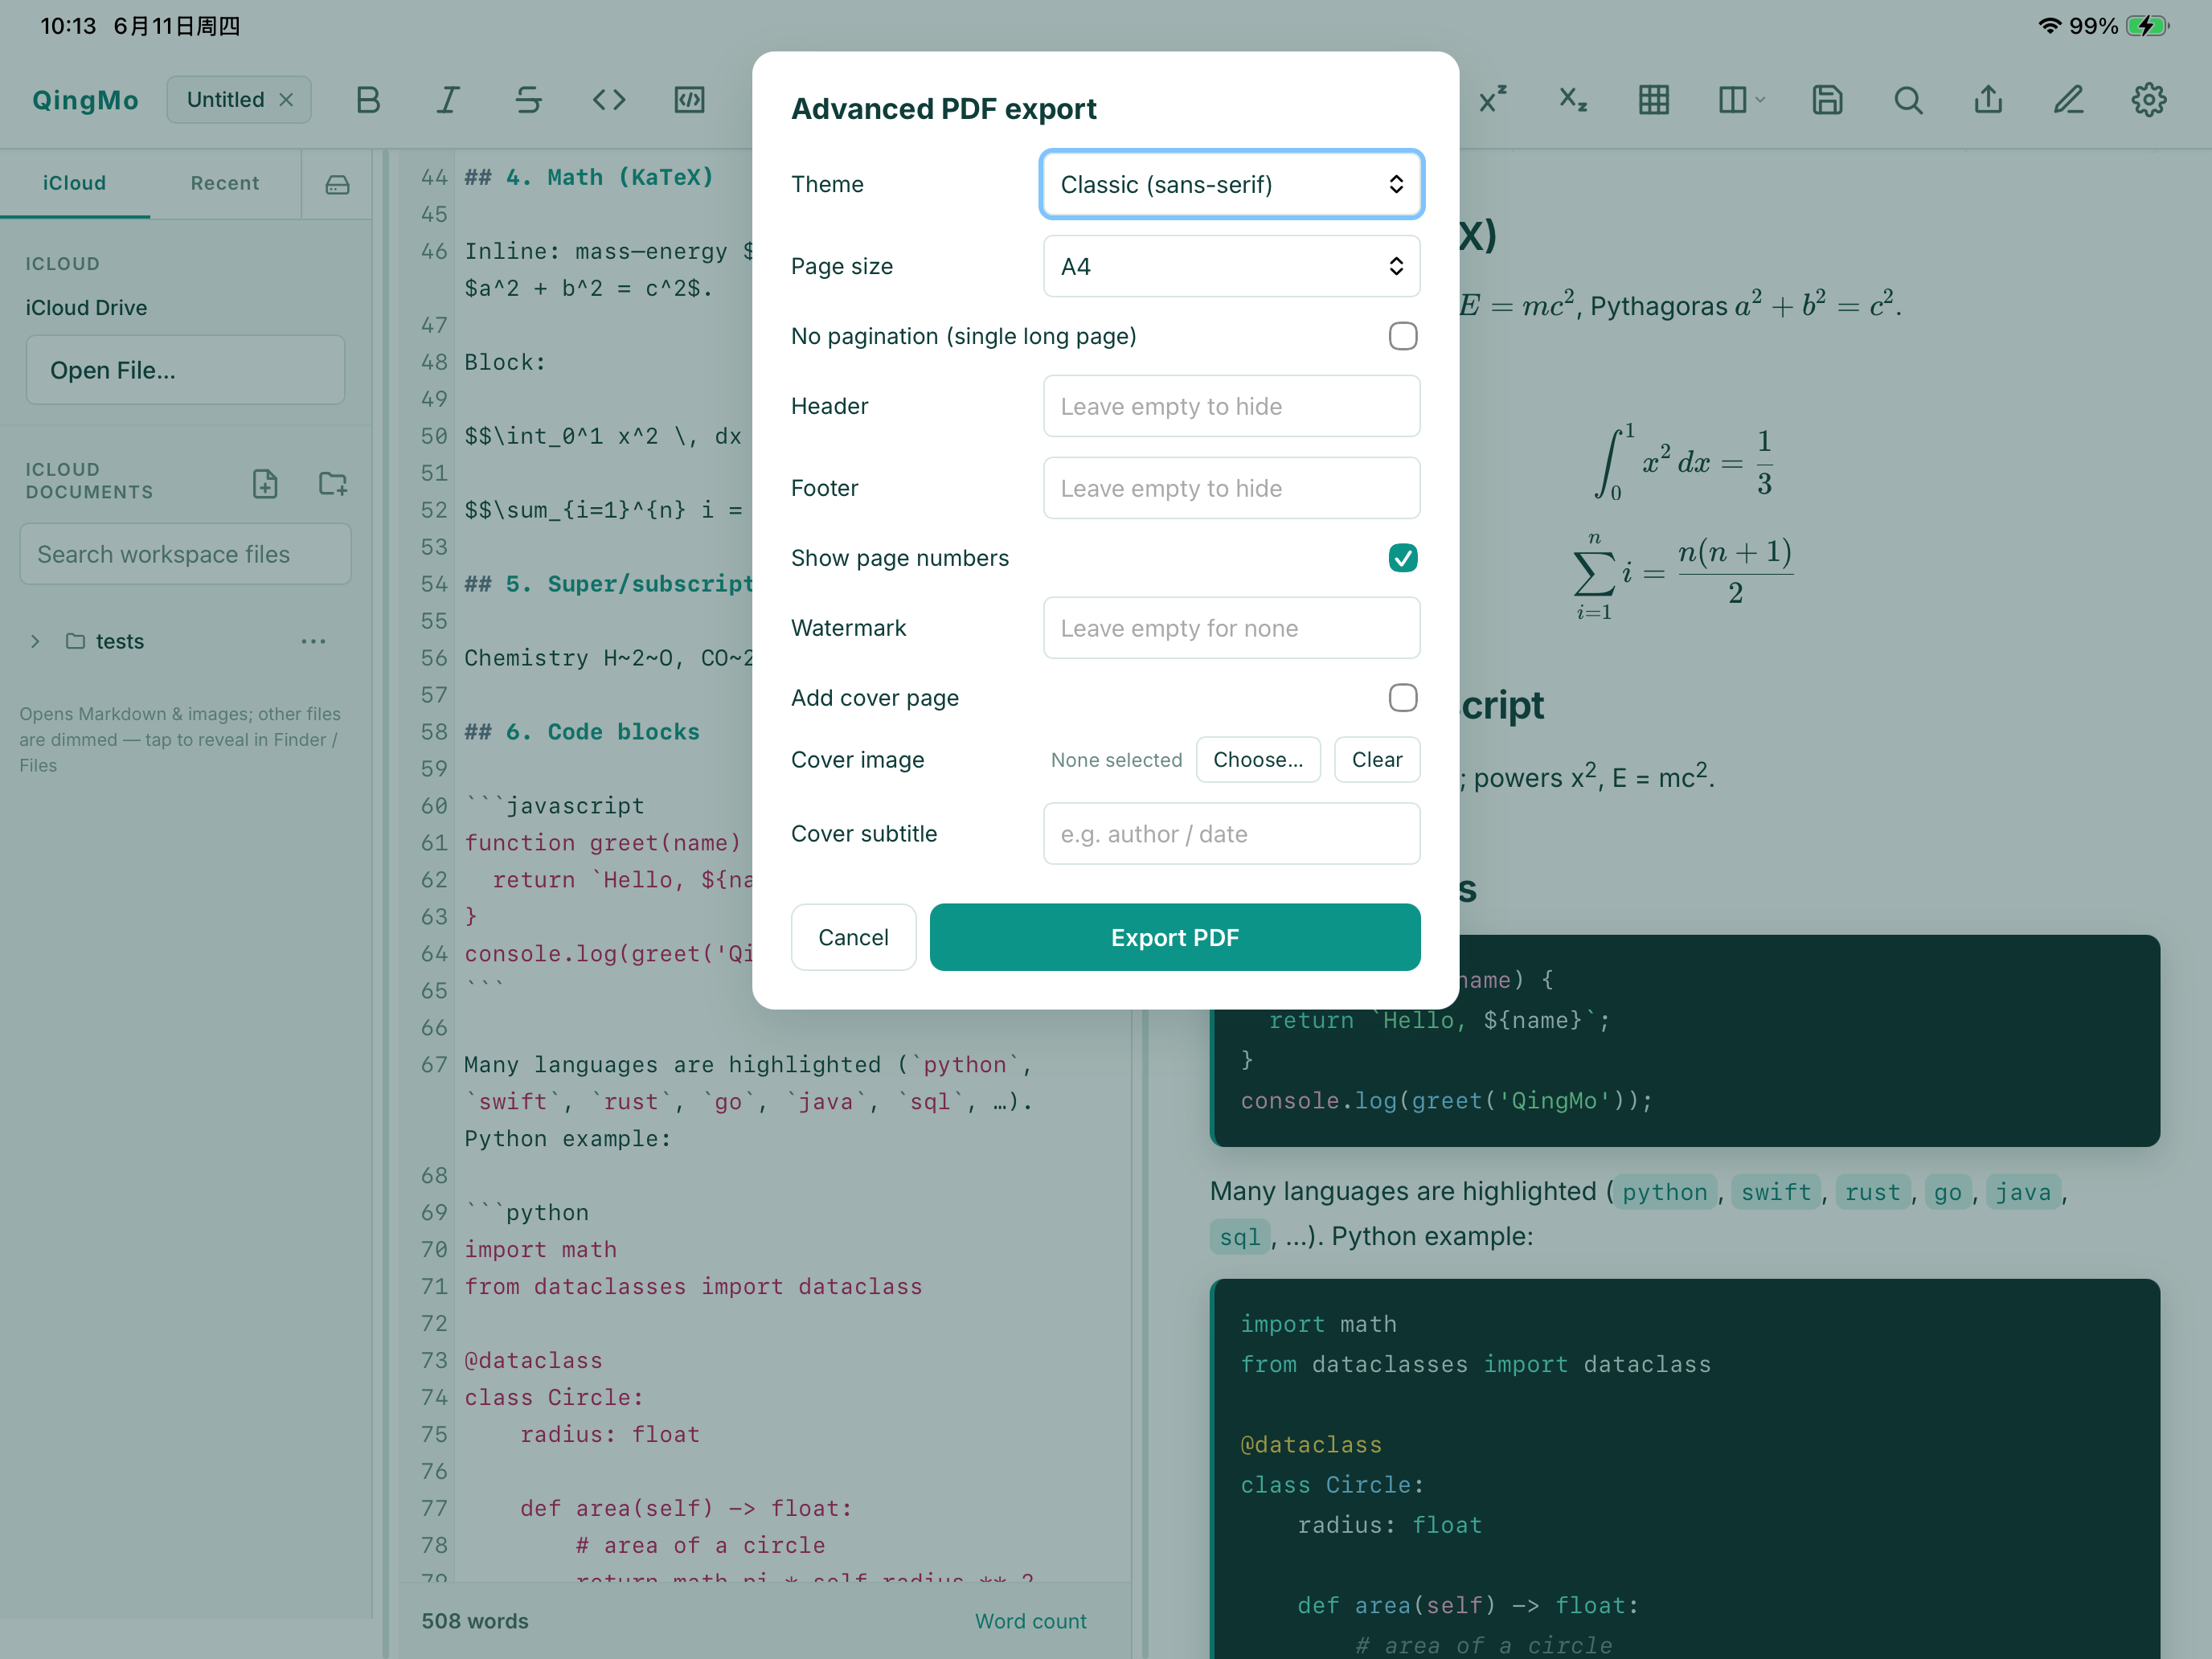Click battery indicator in status bar
The height and width of the screenshot is (1659, 2212).
coord(2147,26)
